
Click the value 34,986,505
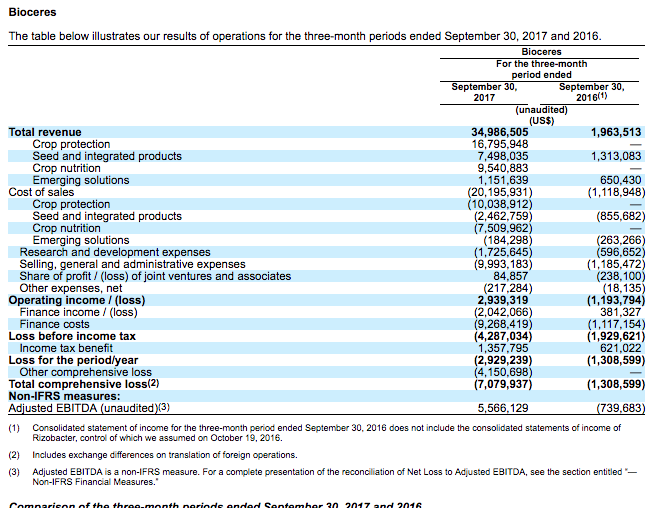[x=500, y=132]
